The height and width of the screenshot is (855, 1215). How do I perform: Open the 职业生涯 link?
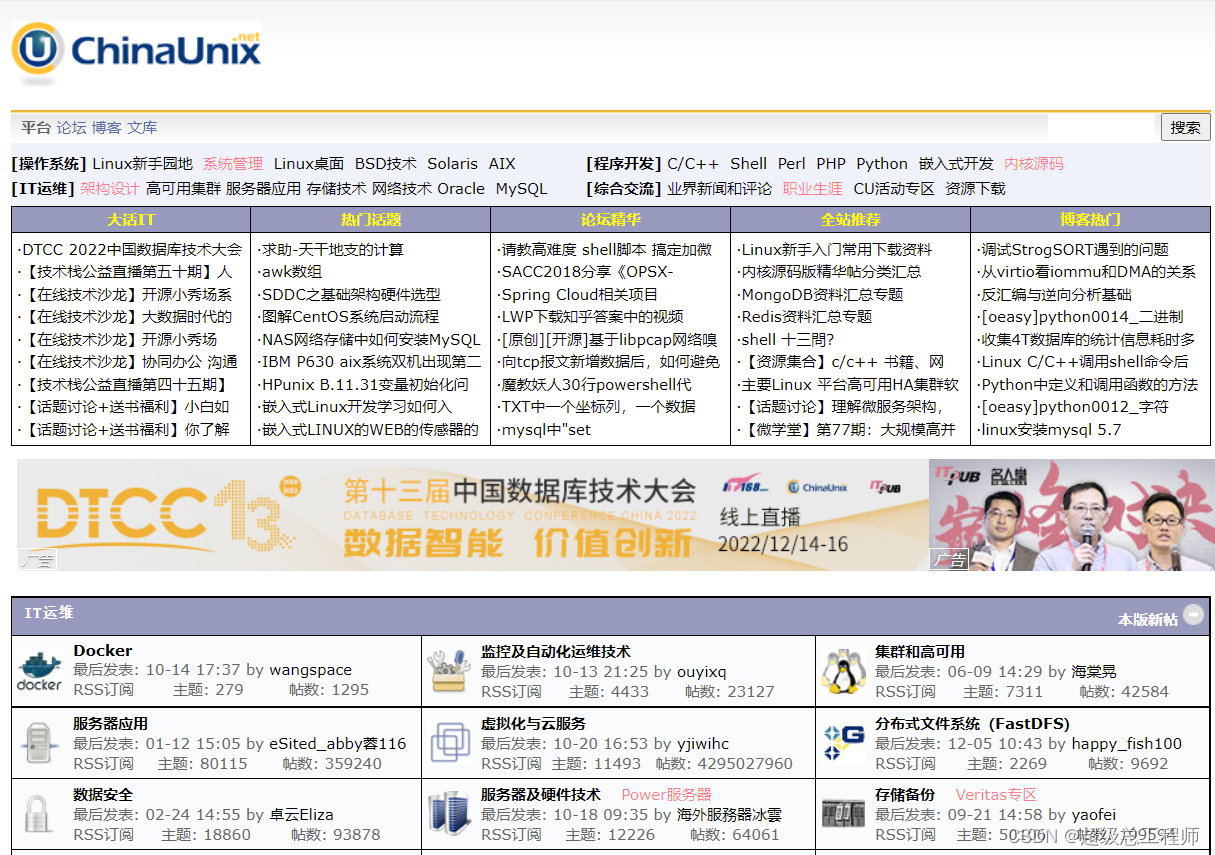pos(812,188)
